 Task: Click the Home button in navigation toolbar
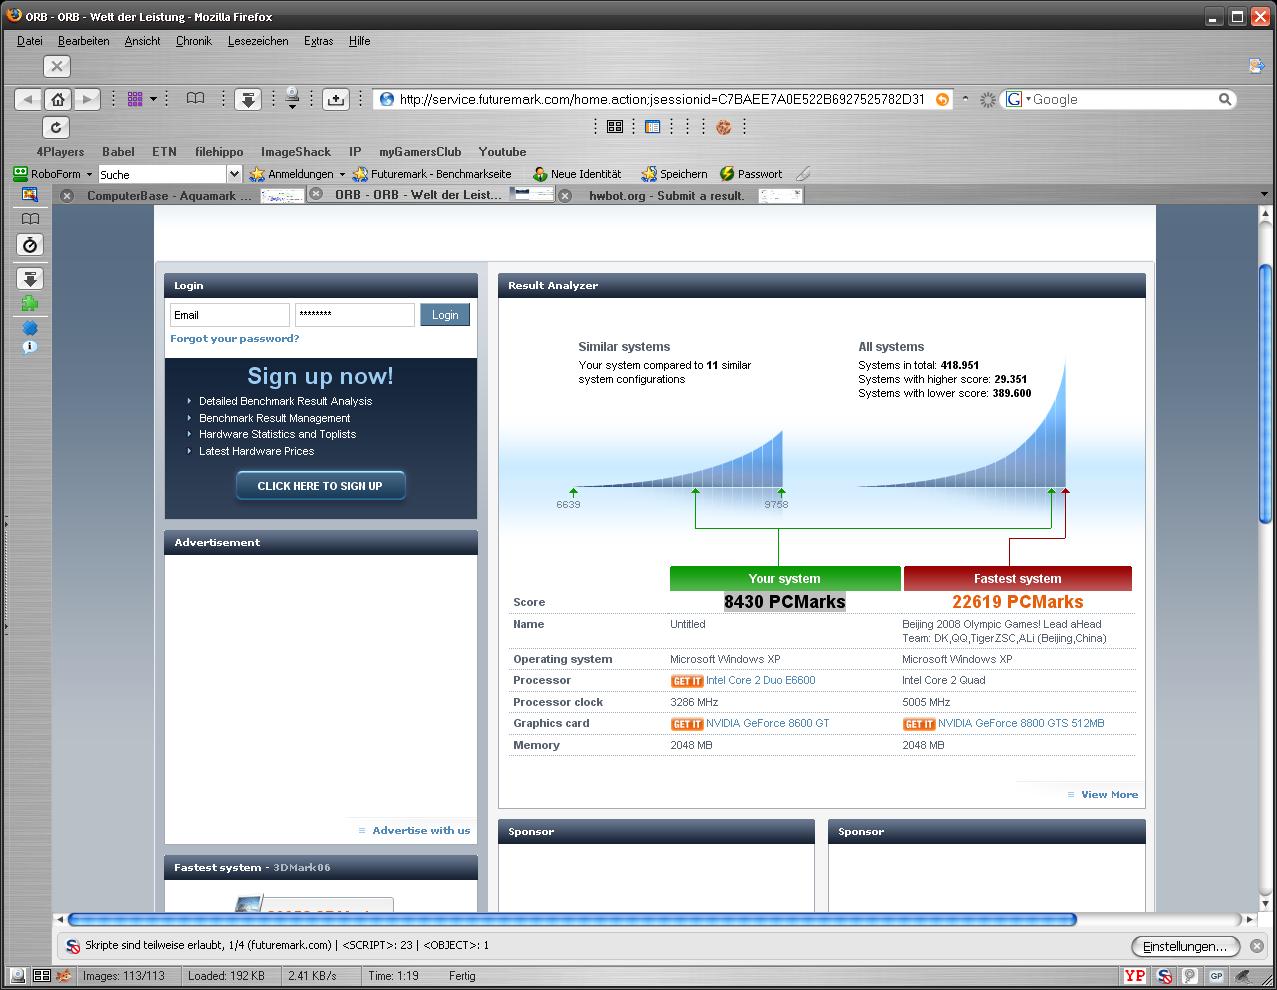click(x=58, y=99)
